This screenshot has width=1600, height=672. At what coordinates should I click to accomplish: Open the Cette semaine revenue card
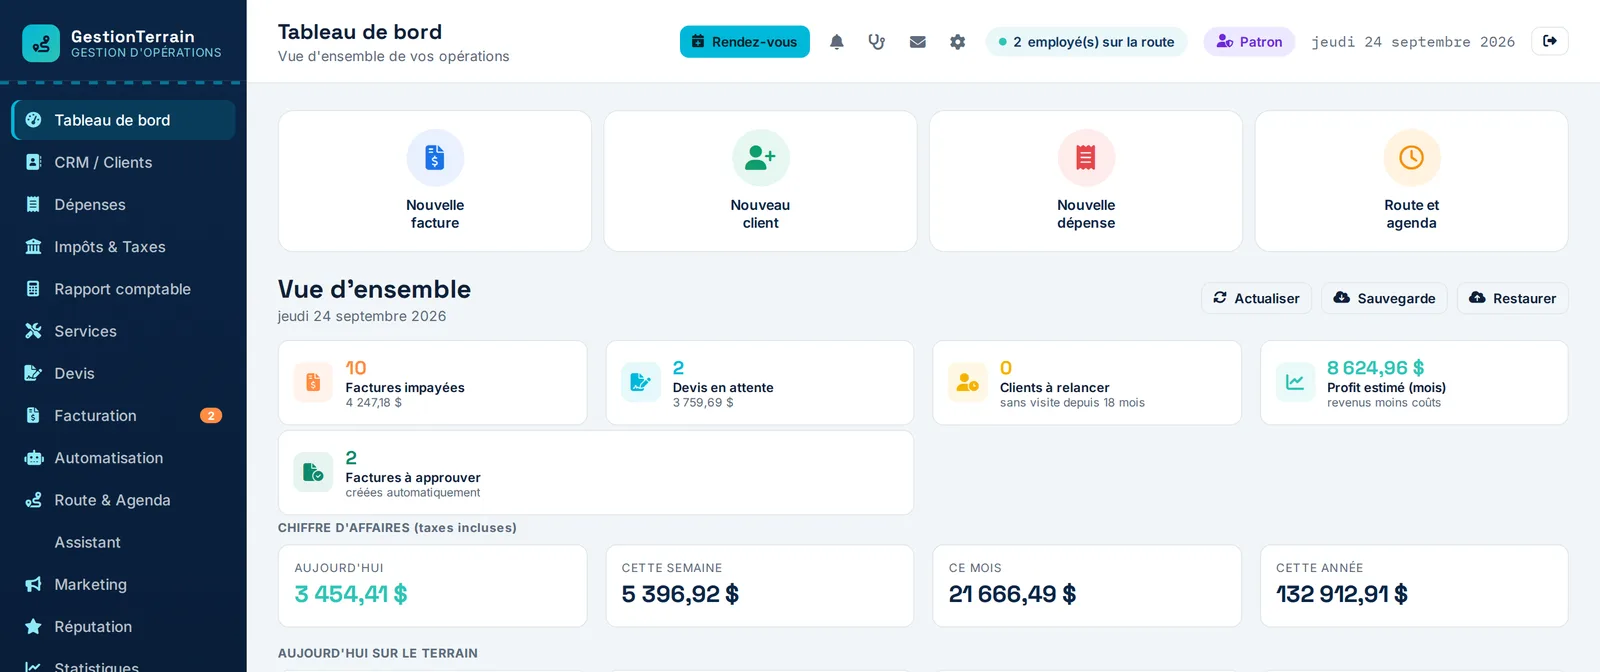[x=760, y=586]
